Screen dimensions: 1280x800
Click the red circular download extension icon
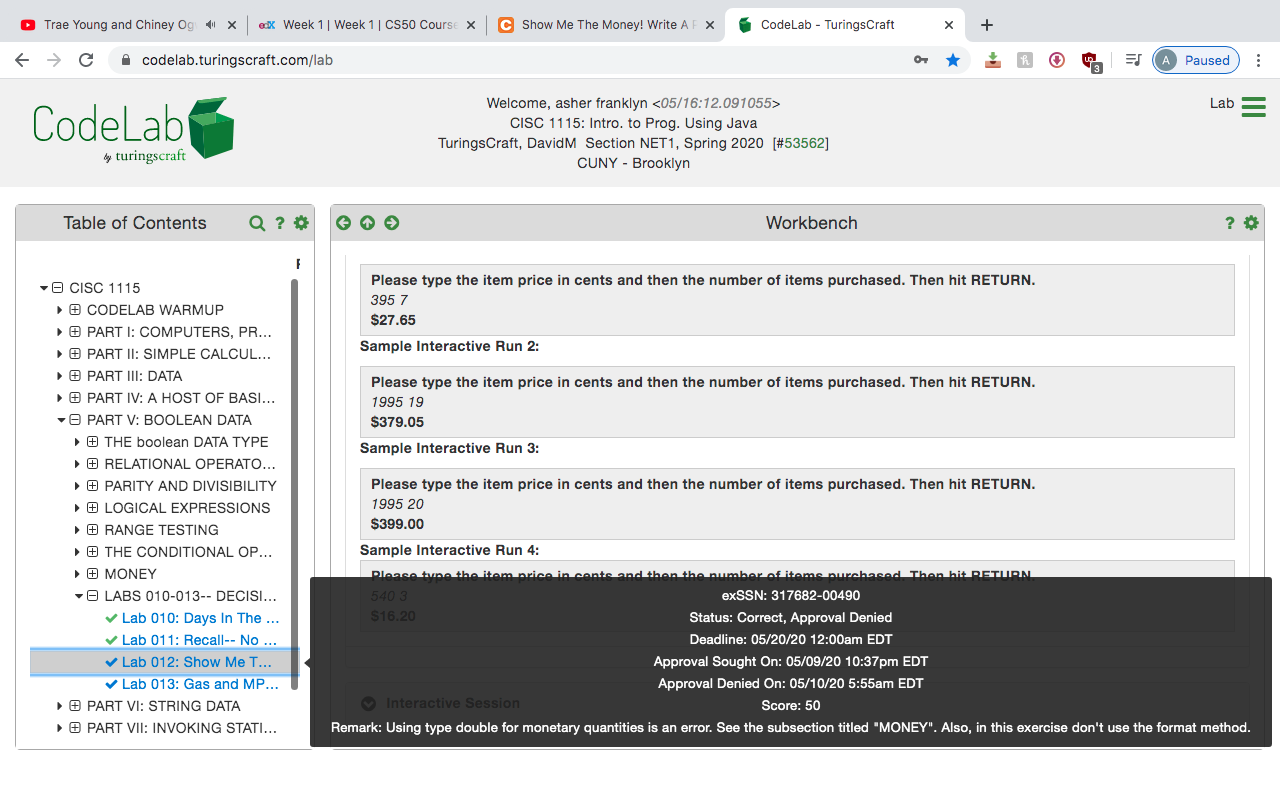(x=1057, y=60)
